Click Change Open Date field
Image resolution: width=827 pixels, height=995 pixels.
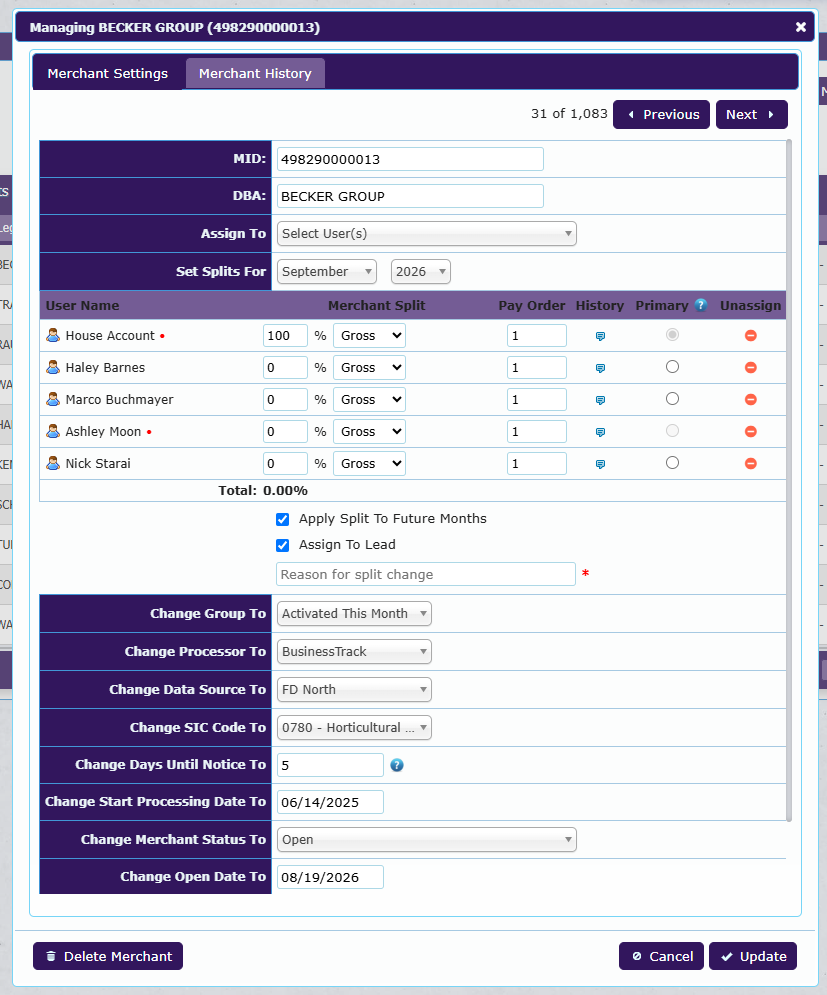pos(330,877)
